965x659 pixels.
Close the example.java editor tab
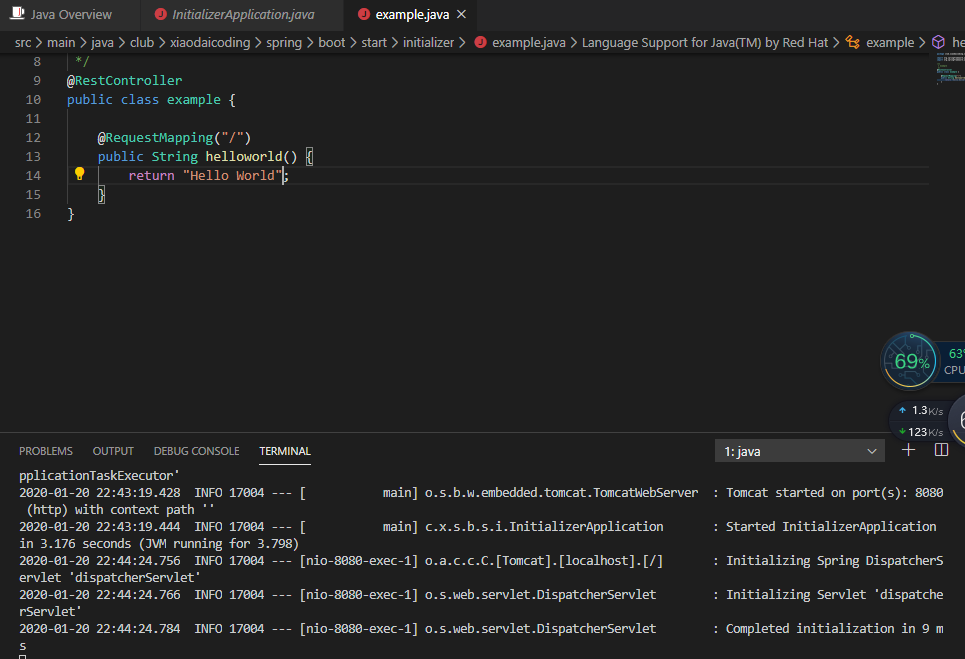460,15
